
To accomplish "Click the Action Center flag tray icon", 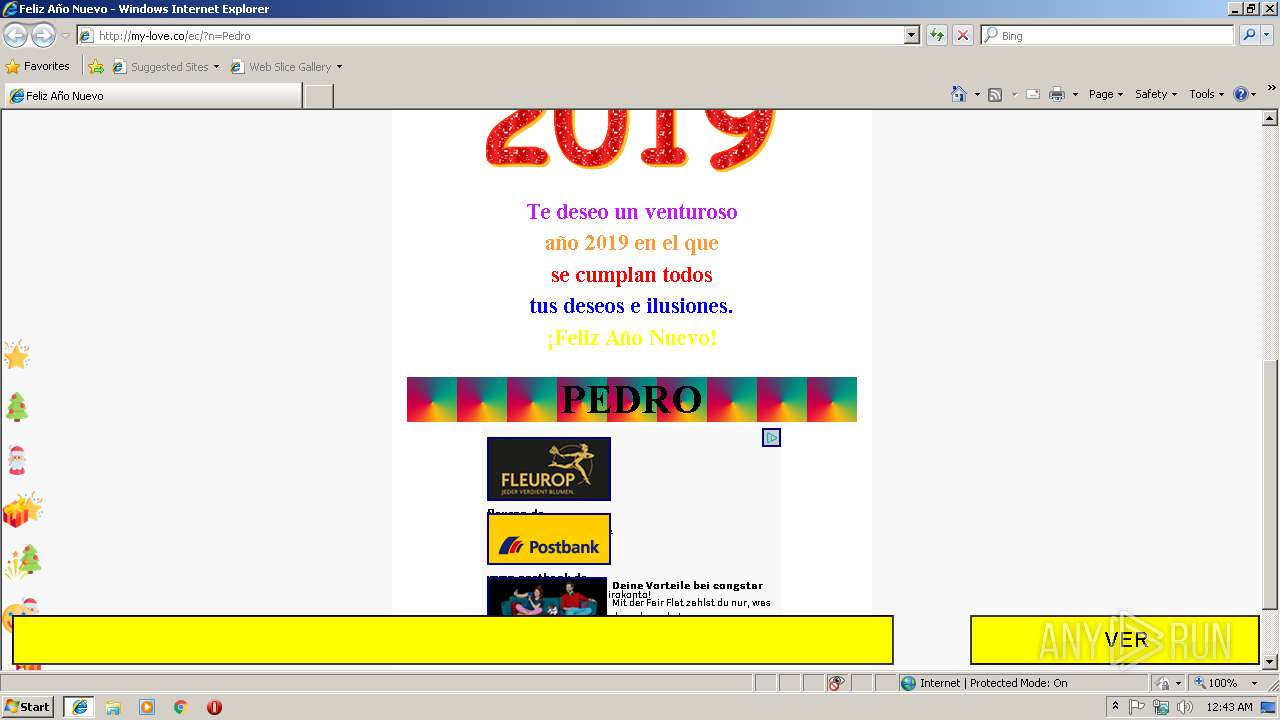I will pyautogui.click(x=1138, y=707).
